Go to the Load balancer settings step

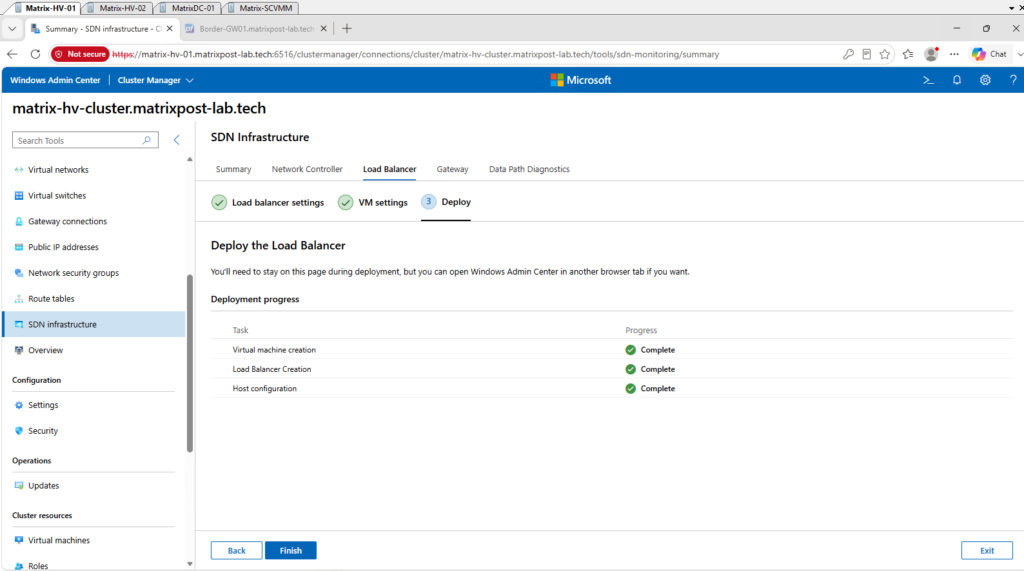[268, 203]
